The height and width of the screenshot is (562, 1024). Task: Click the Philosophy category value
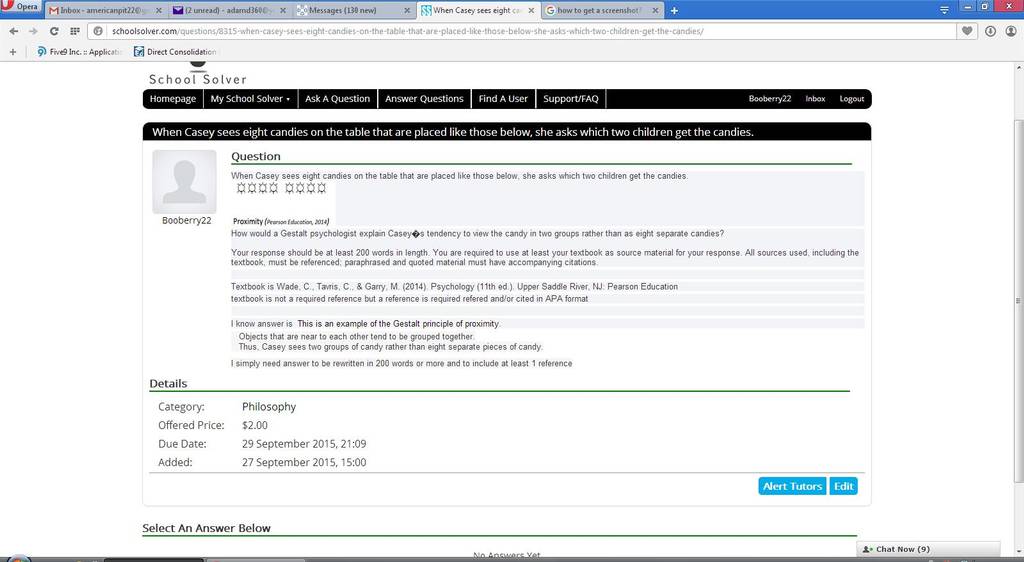point(269,407)
